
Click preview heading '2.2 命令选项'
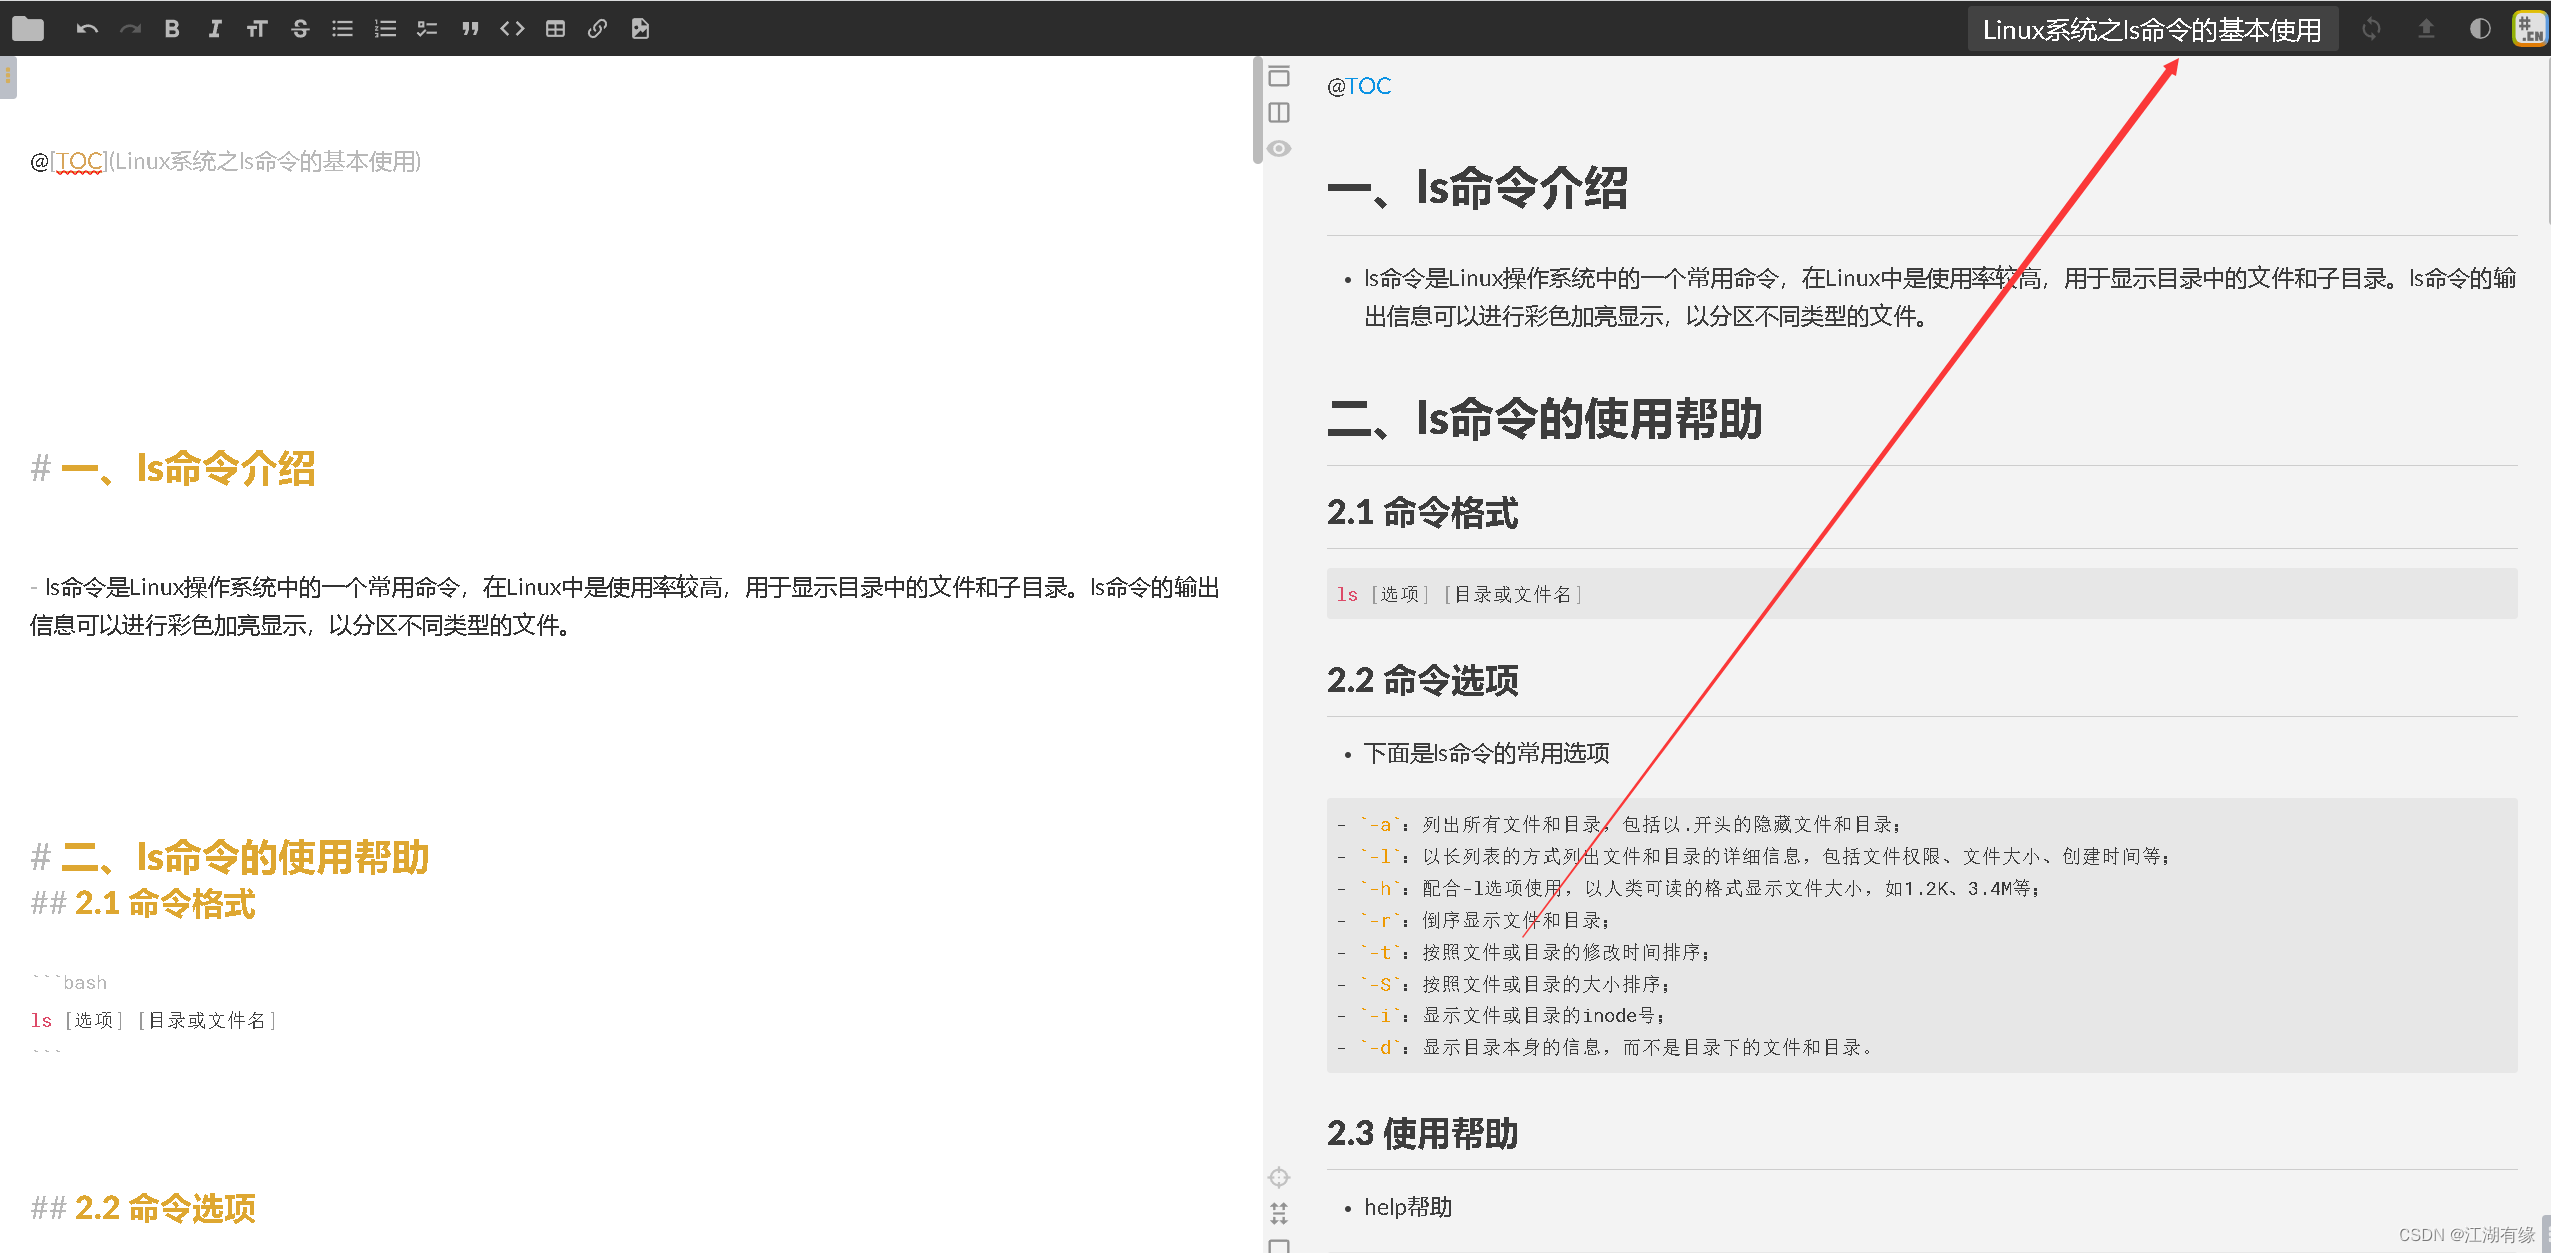[x=1422, y=680]
